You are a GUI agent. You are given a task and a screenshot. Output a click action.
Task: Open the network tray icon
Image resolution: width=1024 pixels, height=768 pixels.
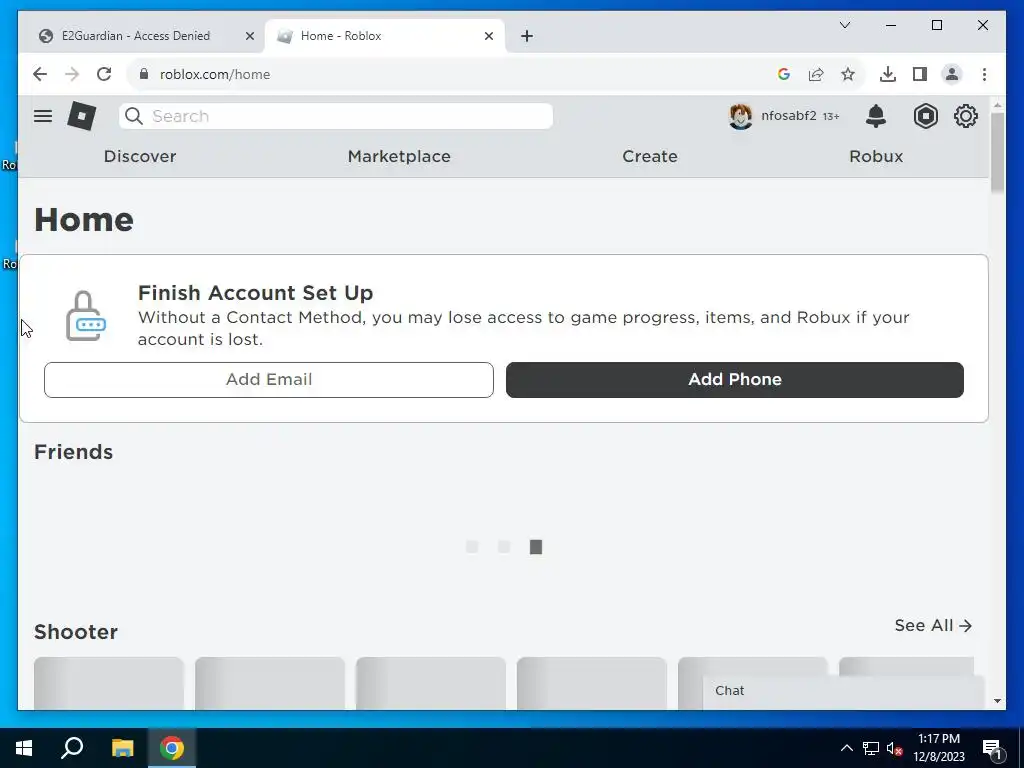tap(871, 748)
